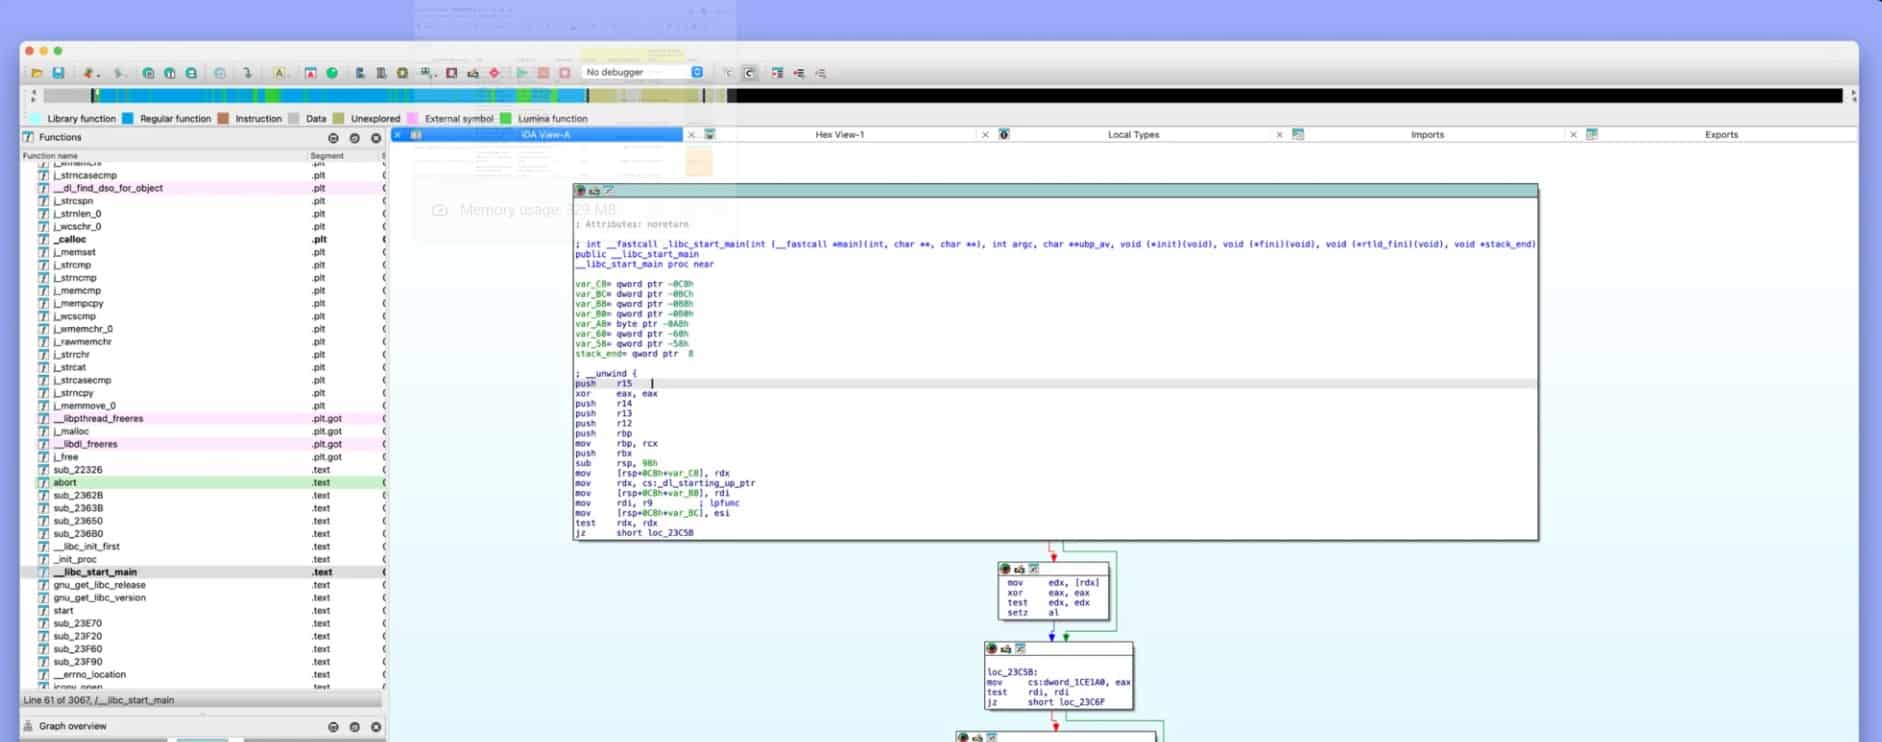Click the 'C' pseudocode toolbar icon
The height and width of the screenshot is (742, 1882).
coord(749,73)
